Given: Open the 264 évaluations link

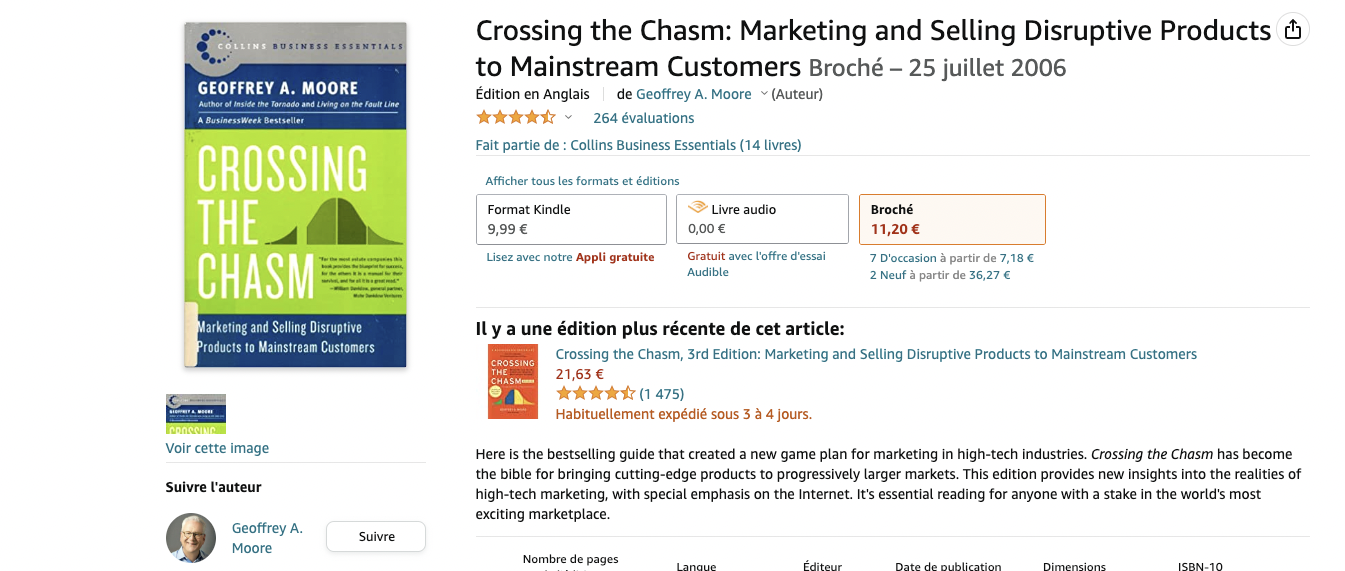Looking at the screenshot, I should (643, 118).
